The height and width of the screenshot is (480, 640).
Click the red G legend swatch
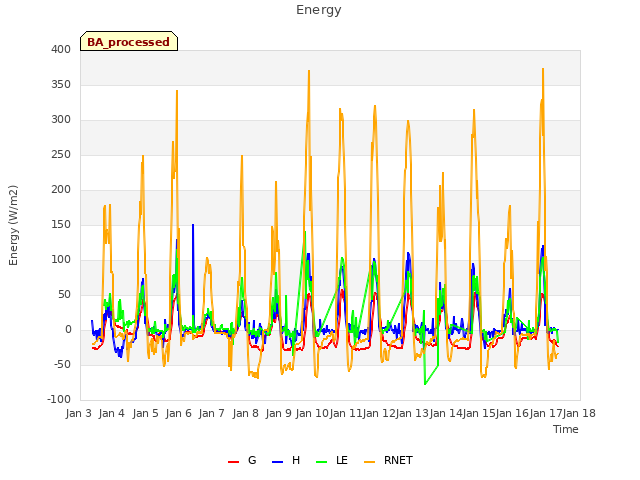tap(233, 462)
